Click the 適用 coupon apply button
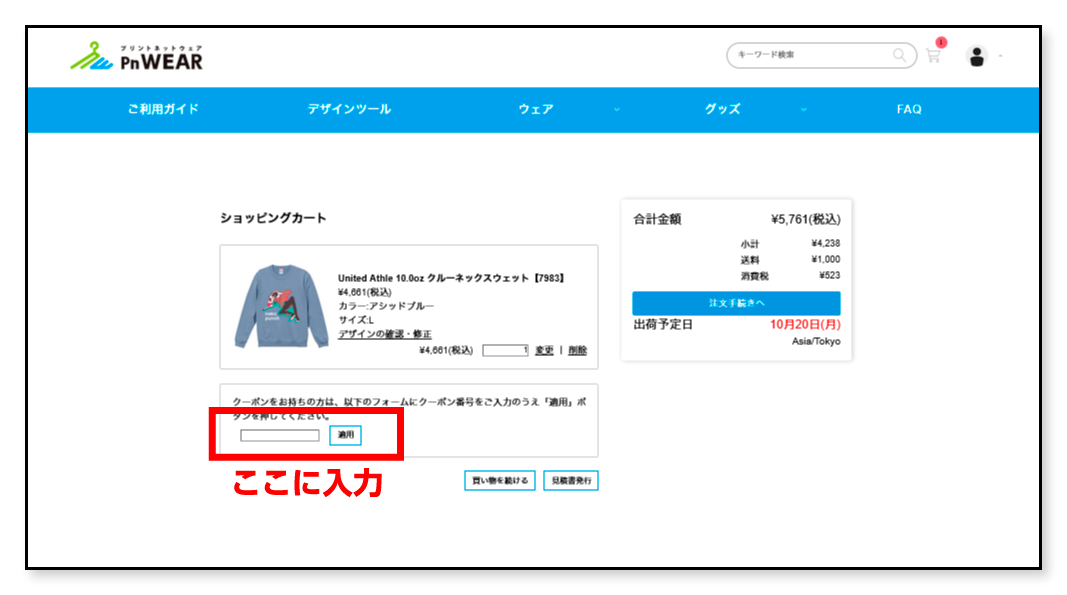Image resolution: width=1067 pixels, height=595 pixels. pyautogui.click(x=345, y=434)
